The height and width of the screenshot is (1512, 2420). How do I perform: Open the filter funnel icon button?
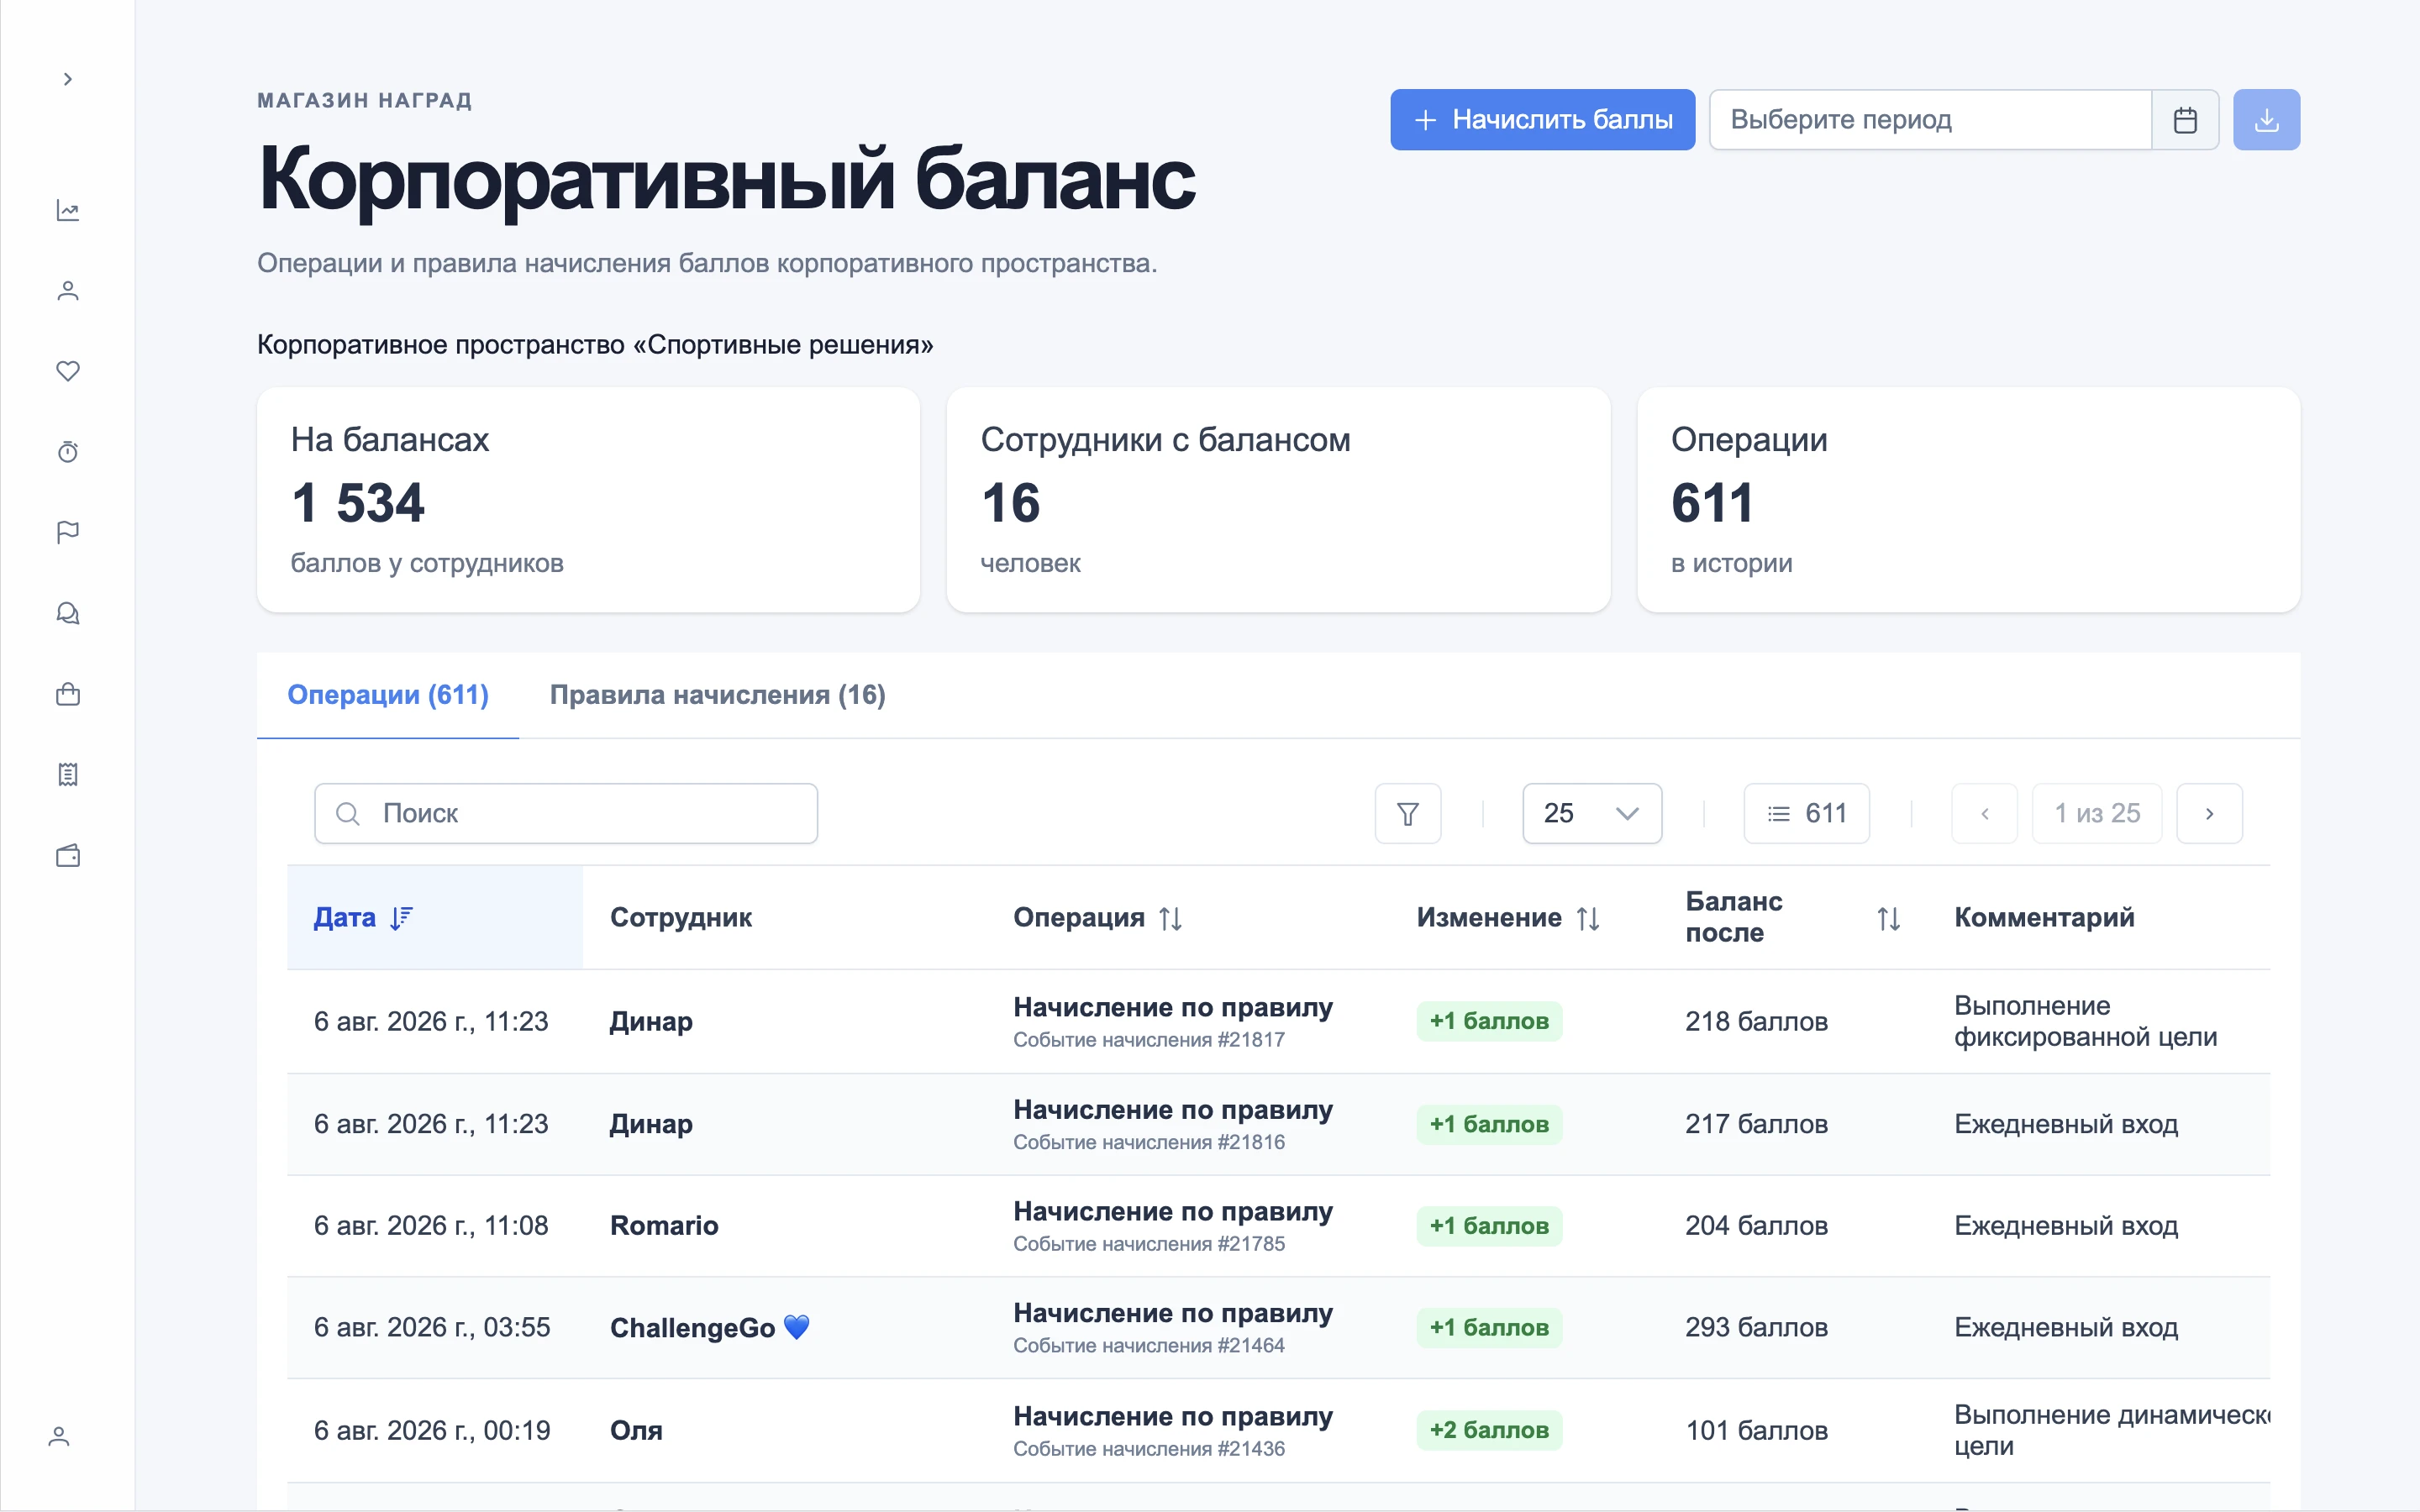(1407, 813)
